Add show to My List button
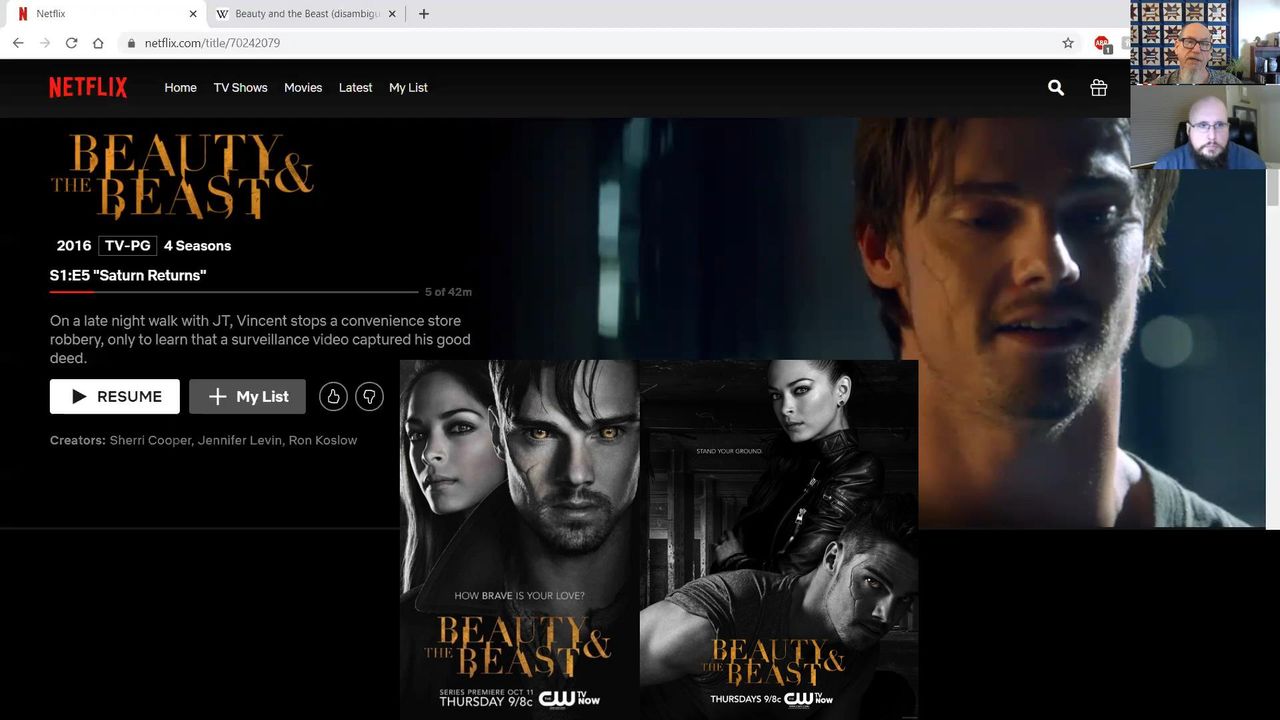The width and height of the screenshot is (1280, 720). [247, 397]
